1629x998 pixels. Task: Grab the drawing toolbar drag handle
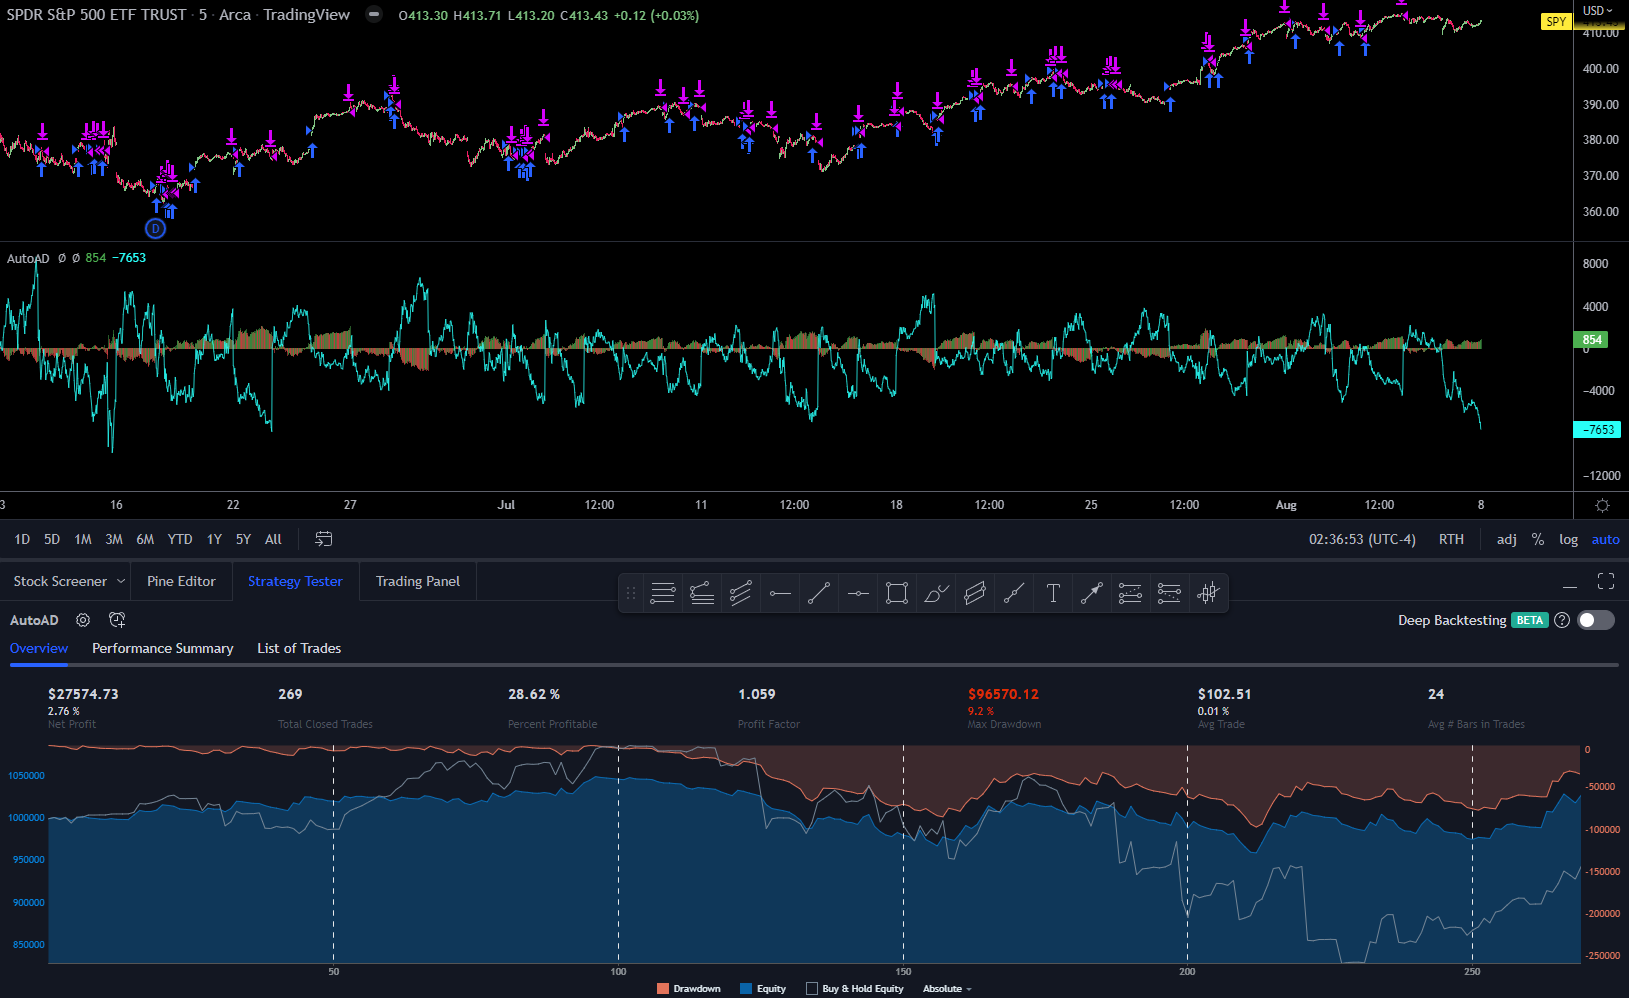[x=631, y=594]
